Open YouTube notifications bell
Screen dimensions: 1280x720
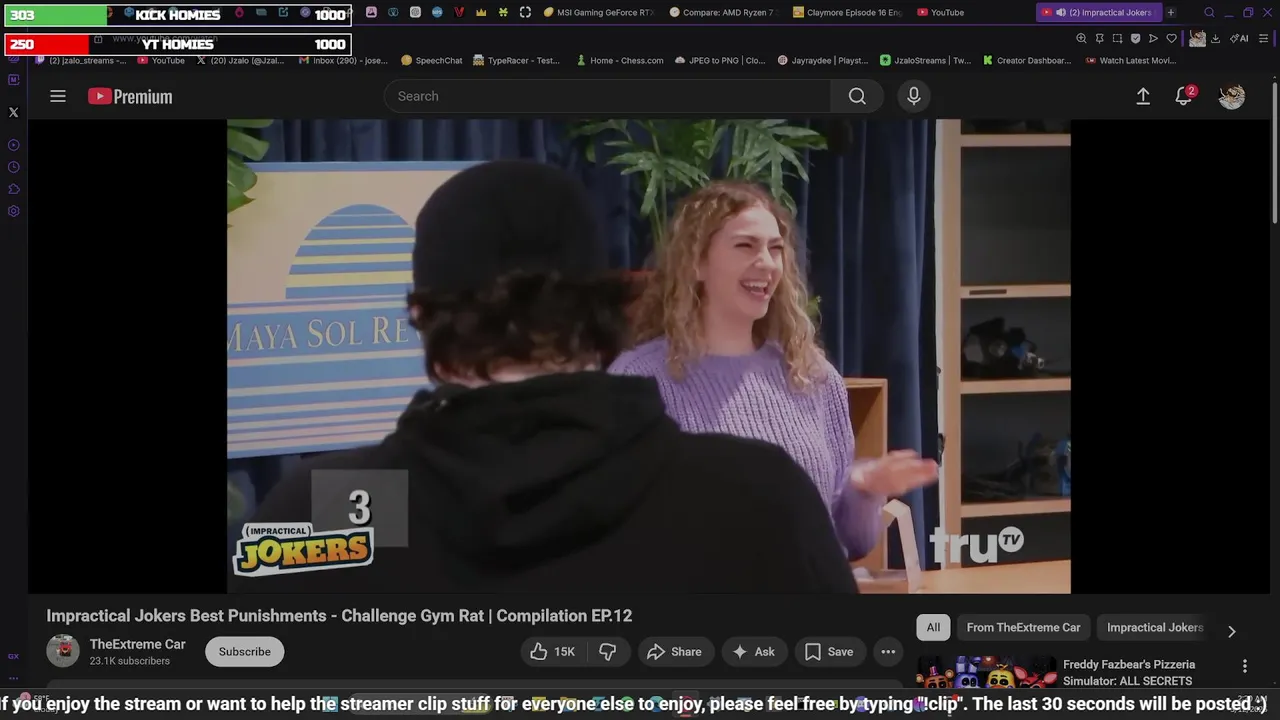click(x=1184, y=96)
